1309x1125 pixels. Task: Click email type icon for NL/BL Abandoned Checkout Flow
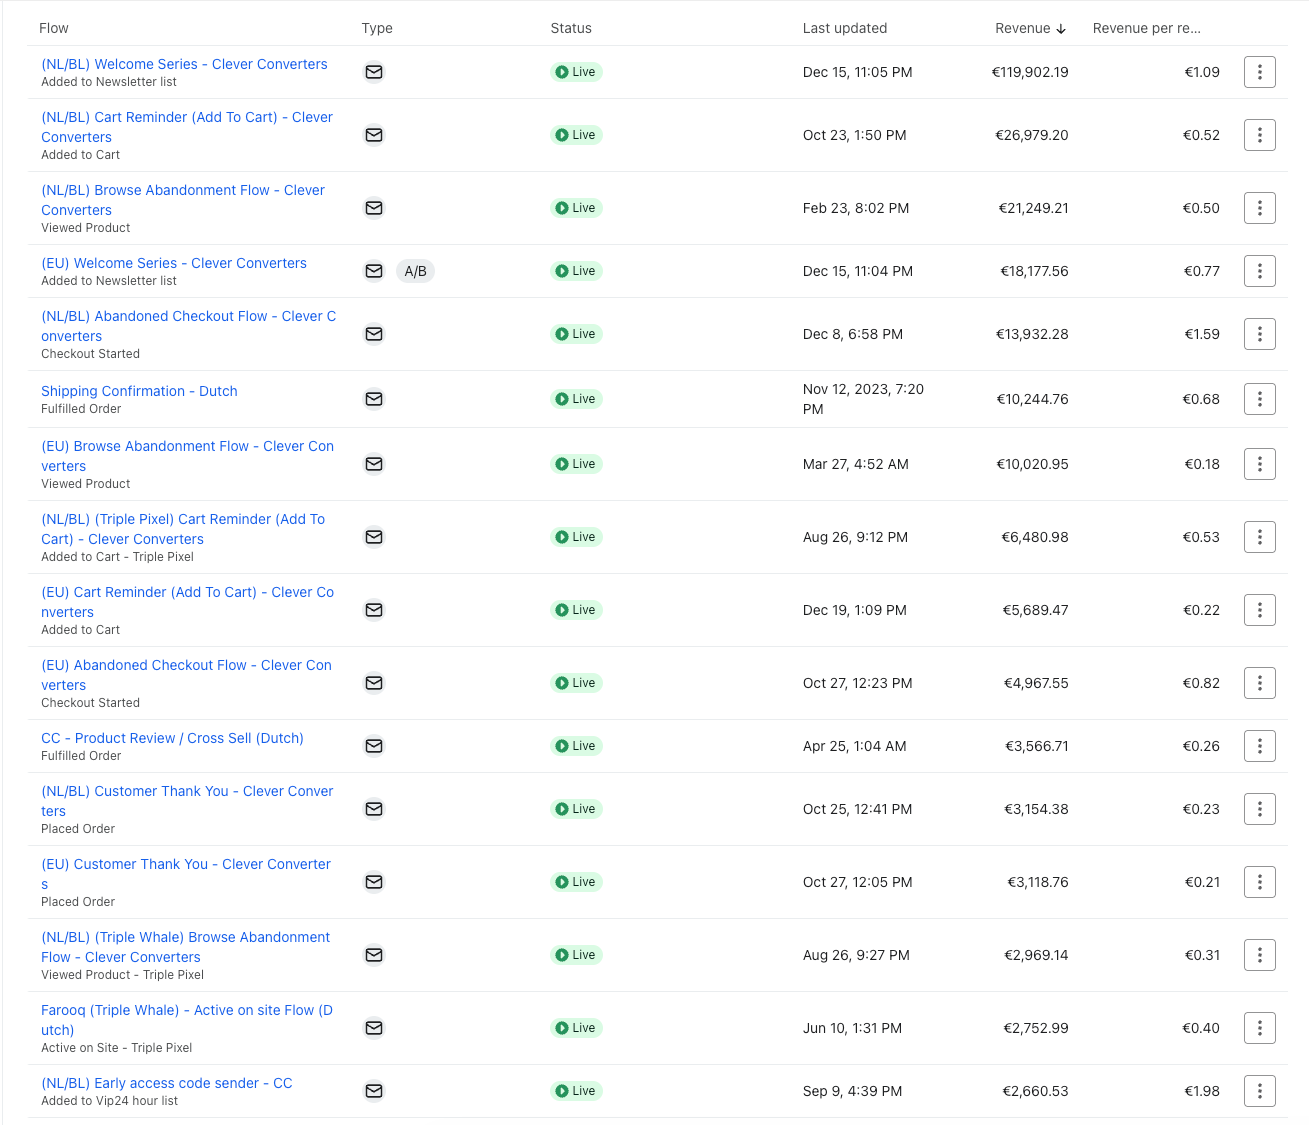pos(374,334)
